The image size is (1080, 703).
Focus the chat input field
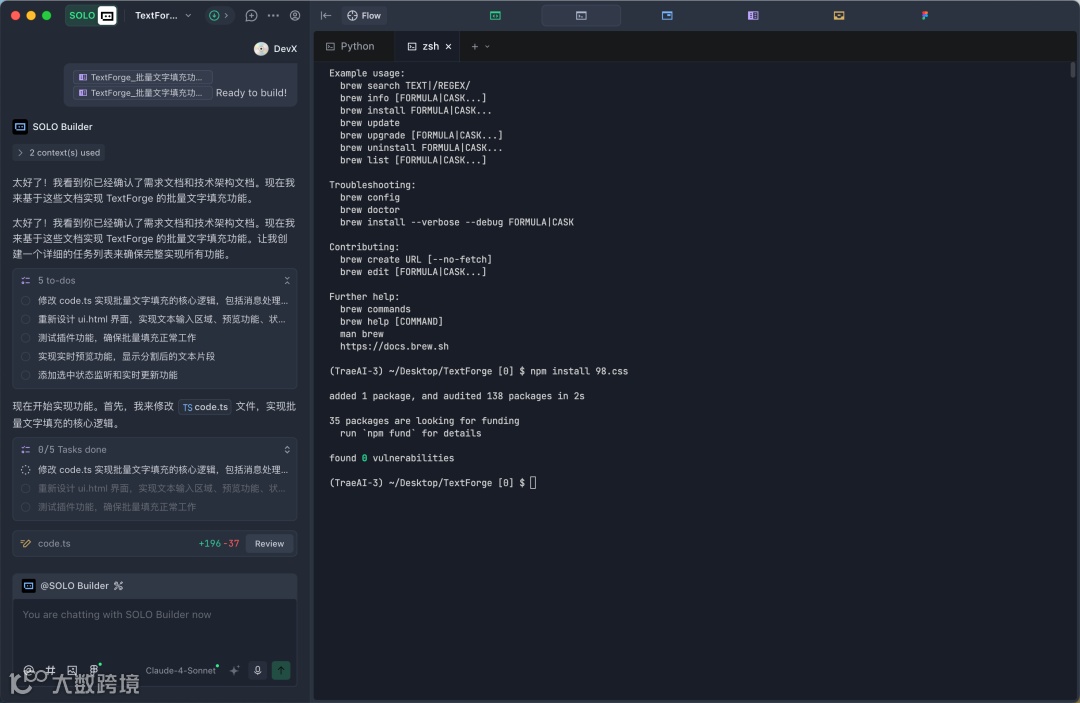click(x=154, y=627)
